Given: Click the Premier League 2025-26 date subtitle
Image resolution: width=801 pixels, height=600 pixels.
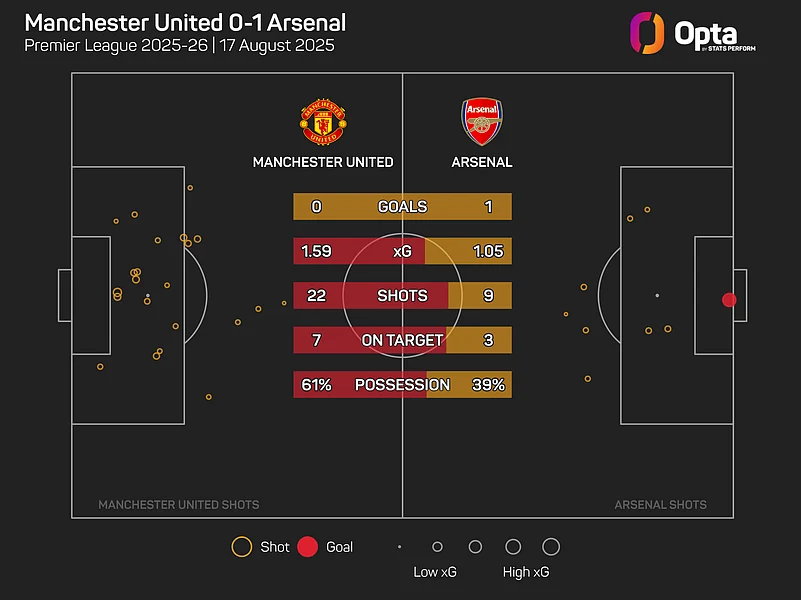Looking at the screenshot, I should (179, 45).
